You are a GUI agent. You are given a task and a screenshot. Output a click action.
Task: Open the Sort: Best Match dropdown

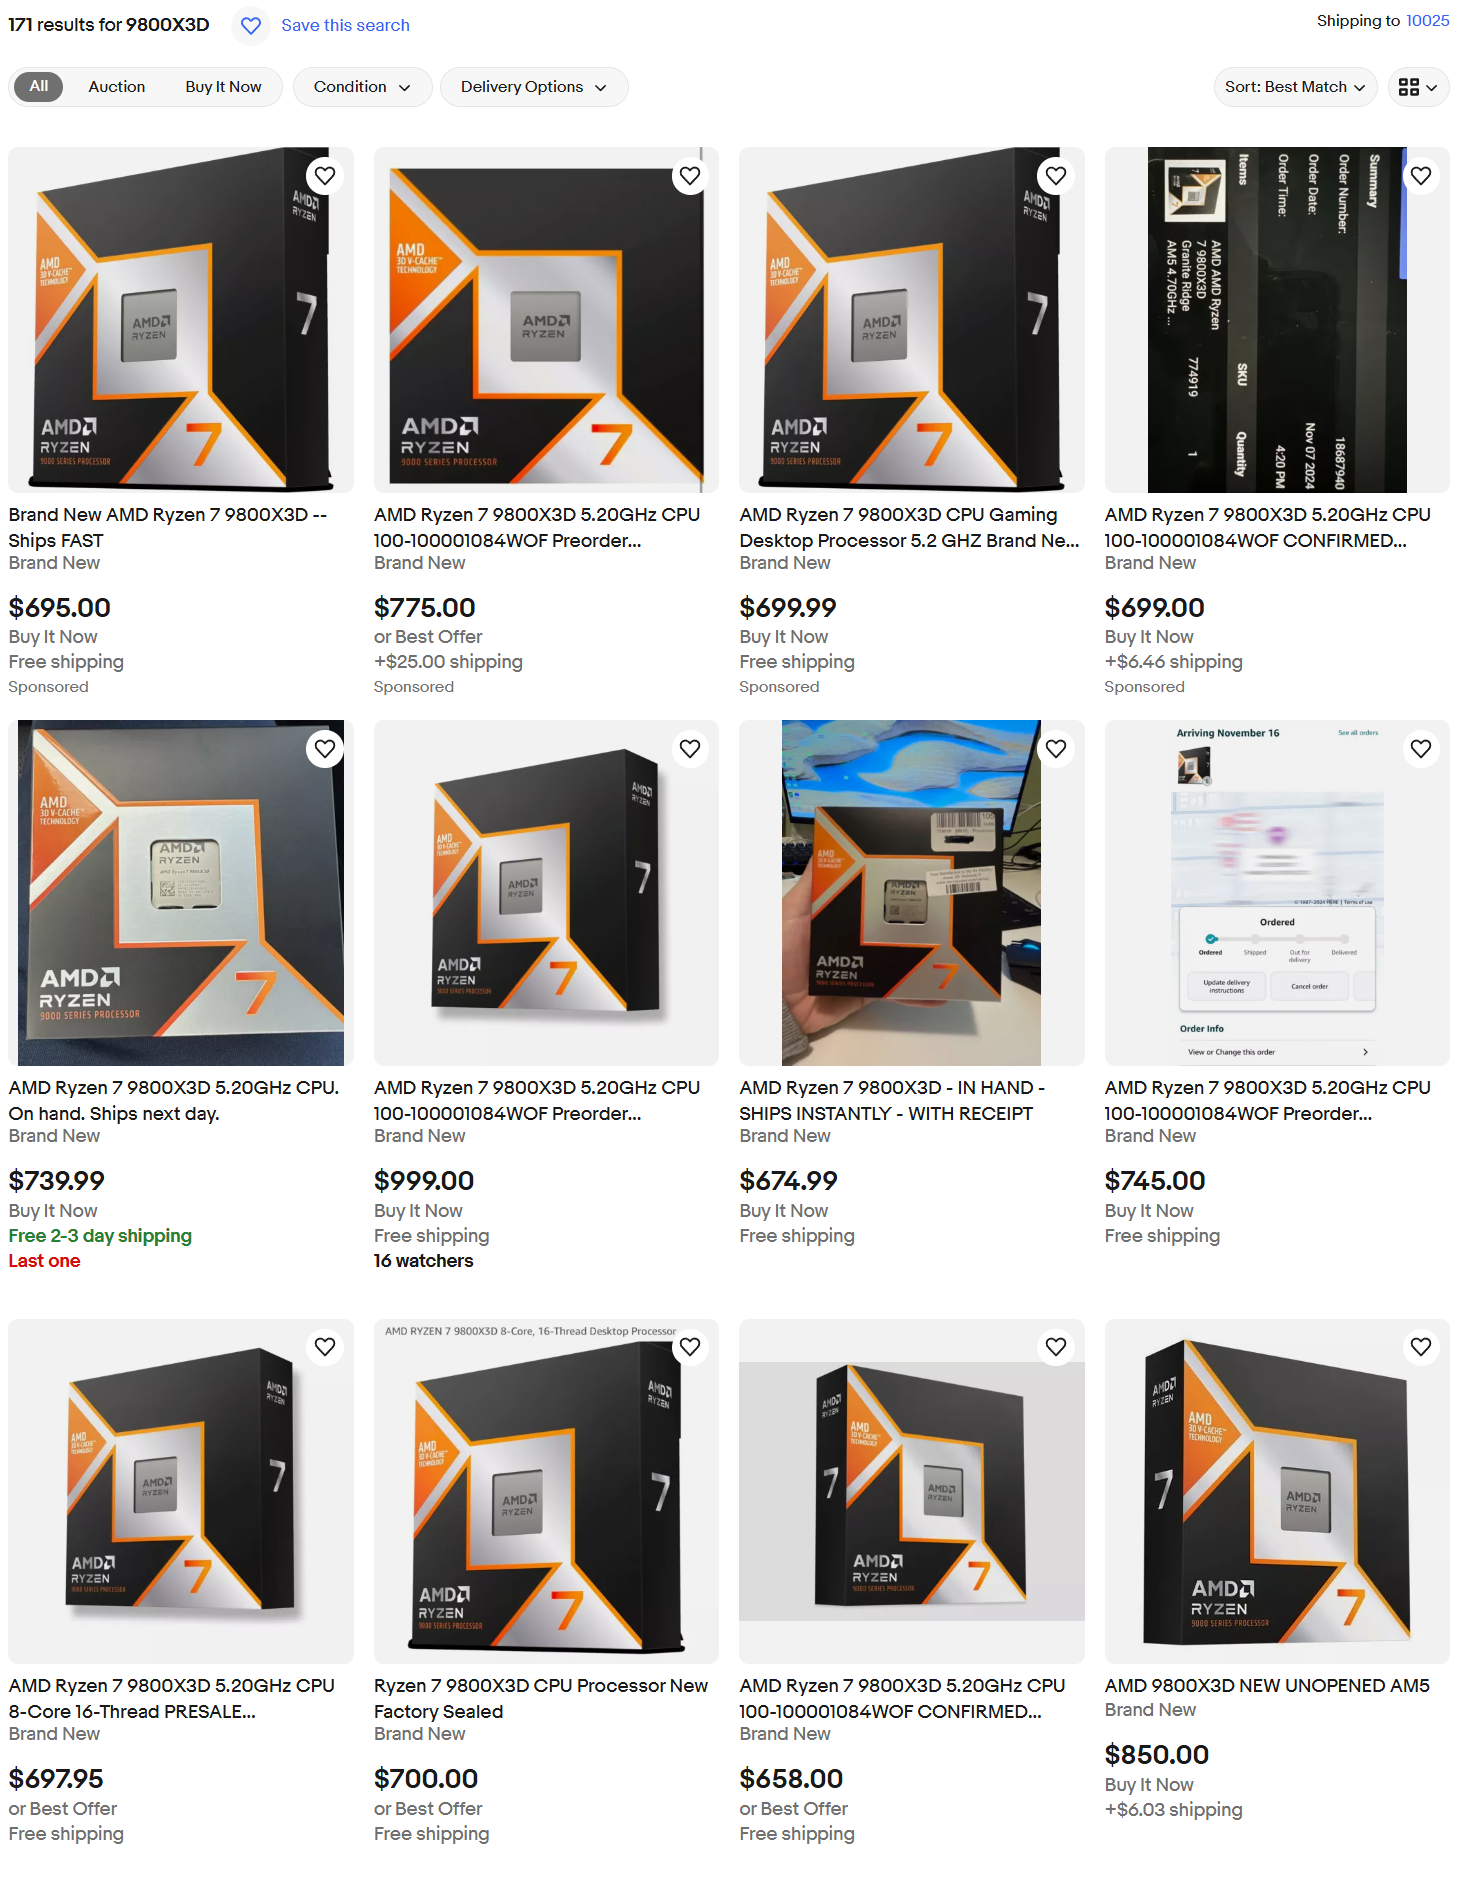tap(1295, 87)
